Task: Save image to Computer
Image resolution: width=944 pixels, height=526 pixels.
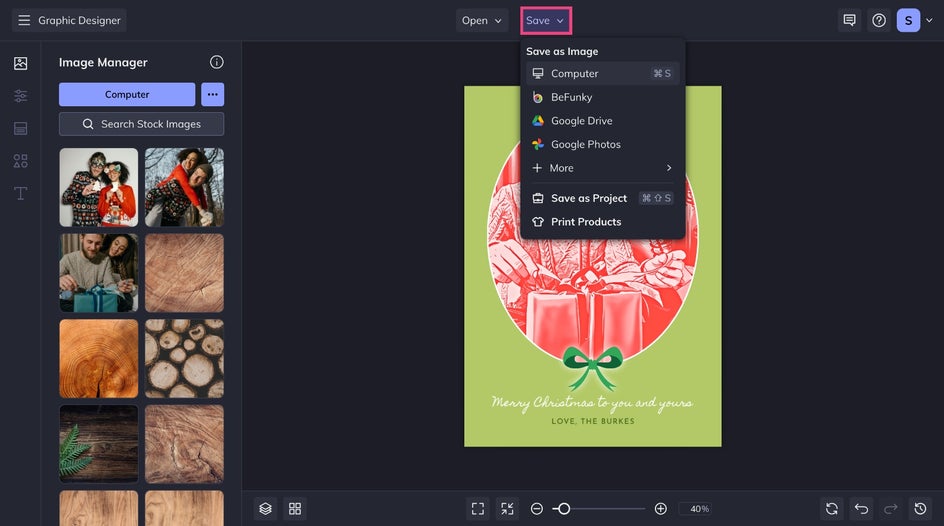Action: (603, 73)
